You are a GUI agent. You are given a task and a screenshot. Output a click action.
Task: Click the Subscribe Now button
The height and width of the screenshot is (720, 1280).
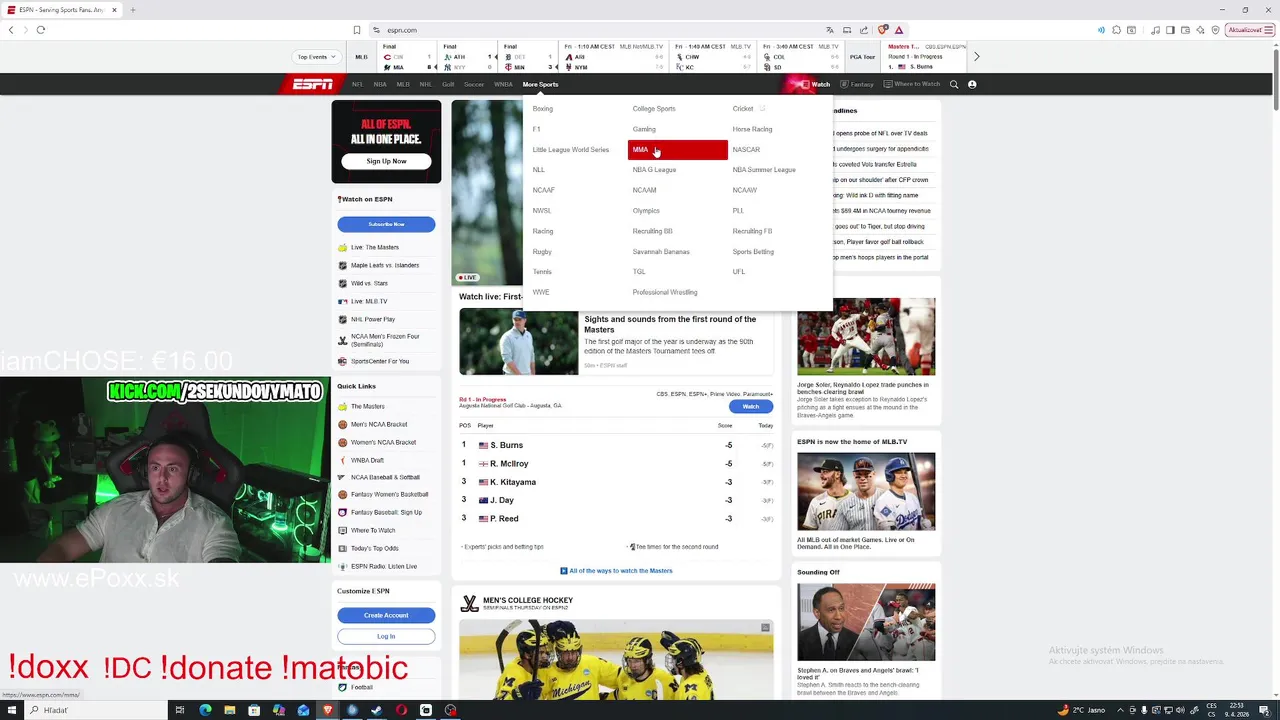click(386, 224)
